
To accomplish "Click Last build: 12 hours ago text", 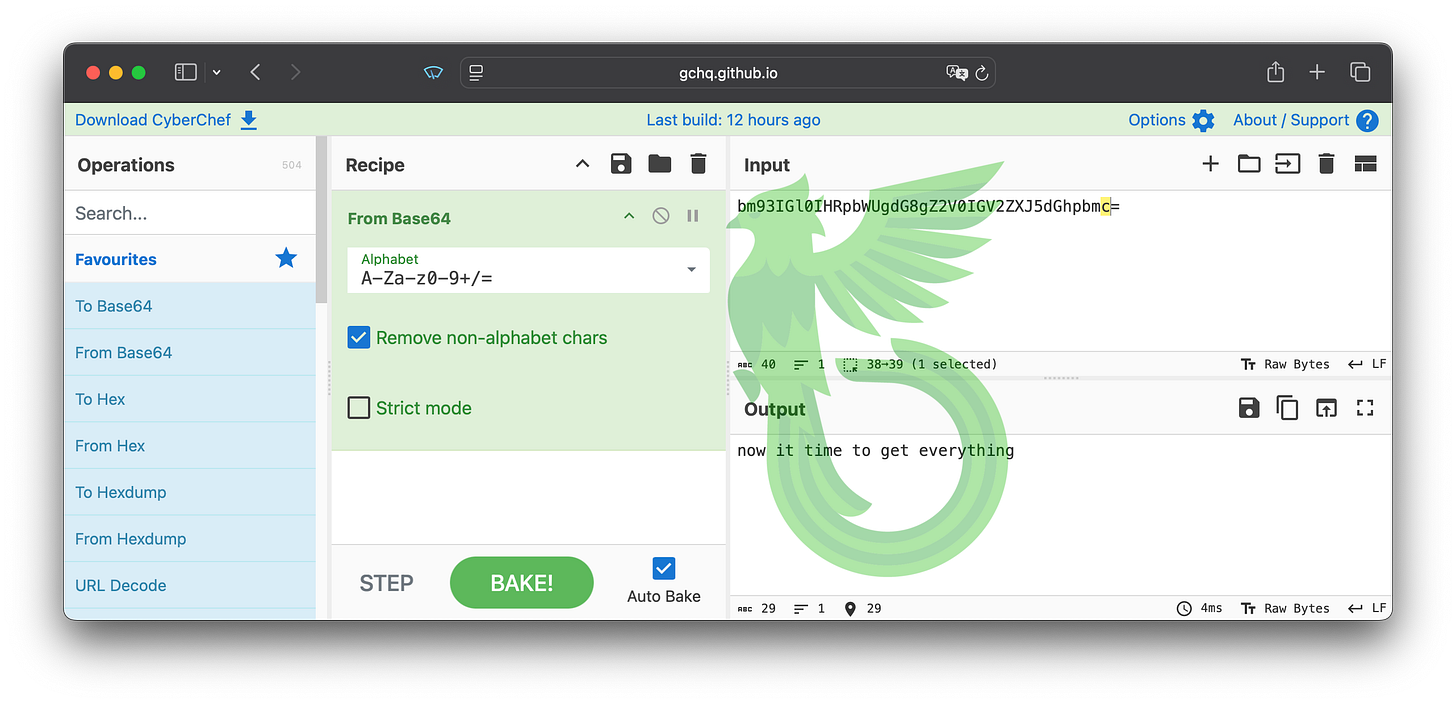I will point(733,120).
